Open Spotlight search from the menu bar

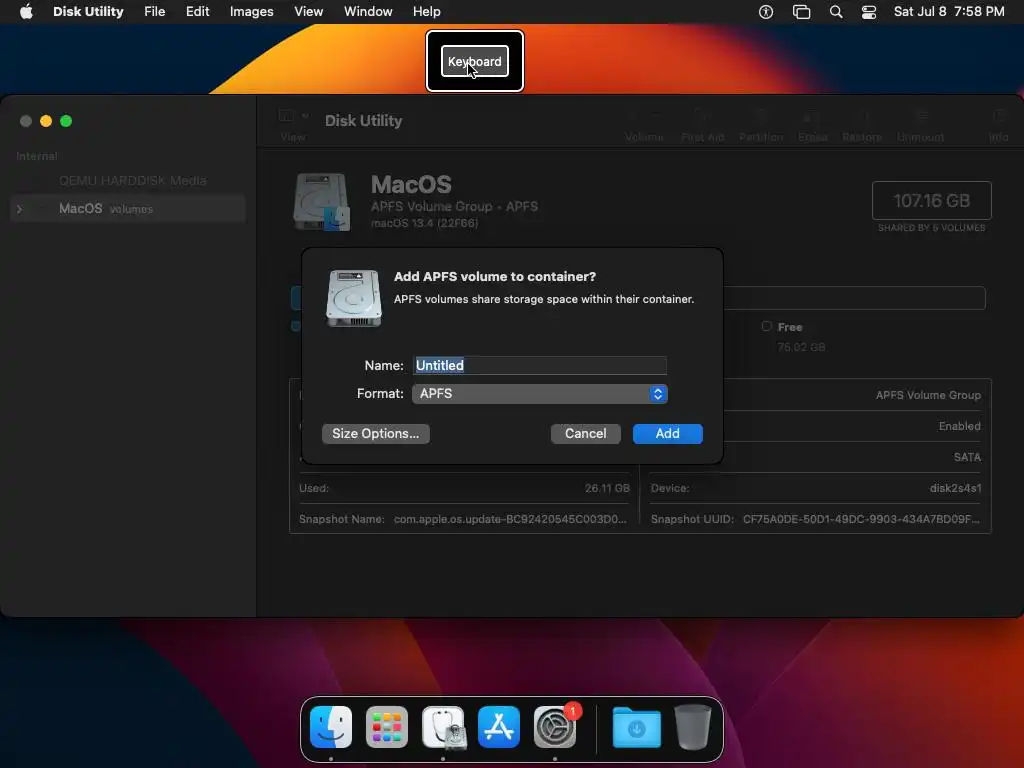836,12
